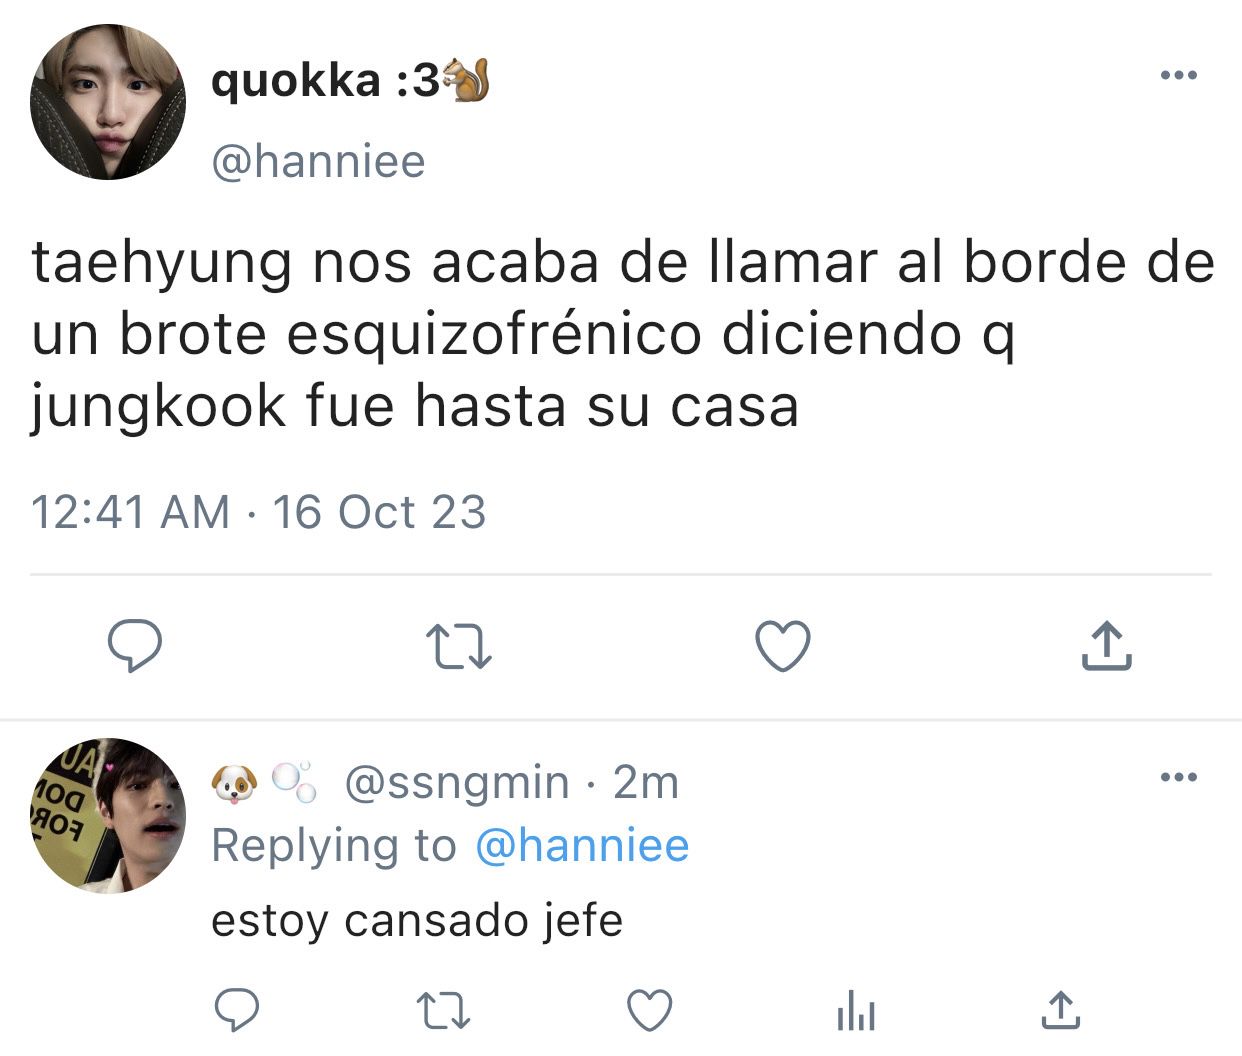Screen dimensions: 1242x1056
Task: Like the main tweet with heart icon
Action: tap(782, 645)
